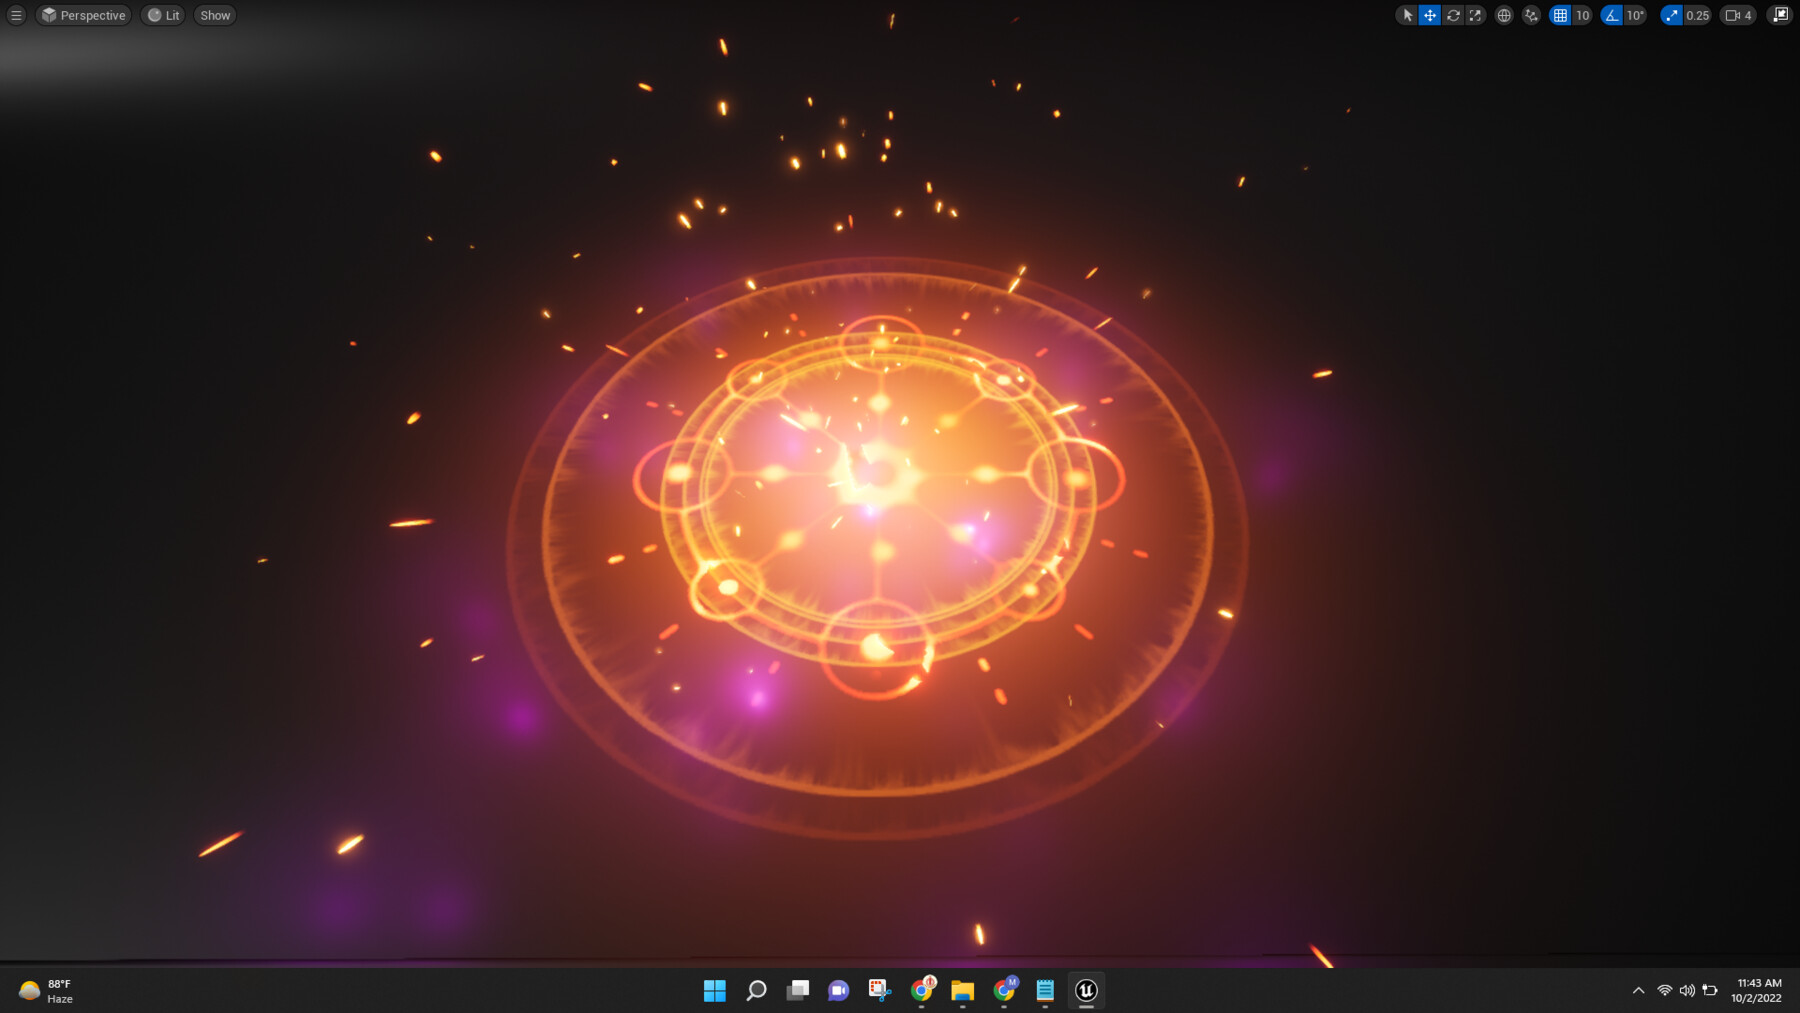
Task: Open the Show flags dropdown
Action: [x=214, y=15]
